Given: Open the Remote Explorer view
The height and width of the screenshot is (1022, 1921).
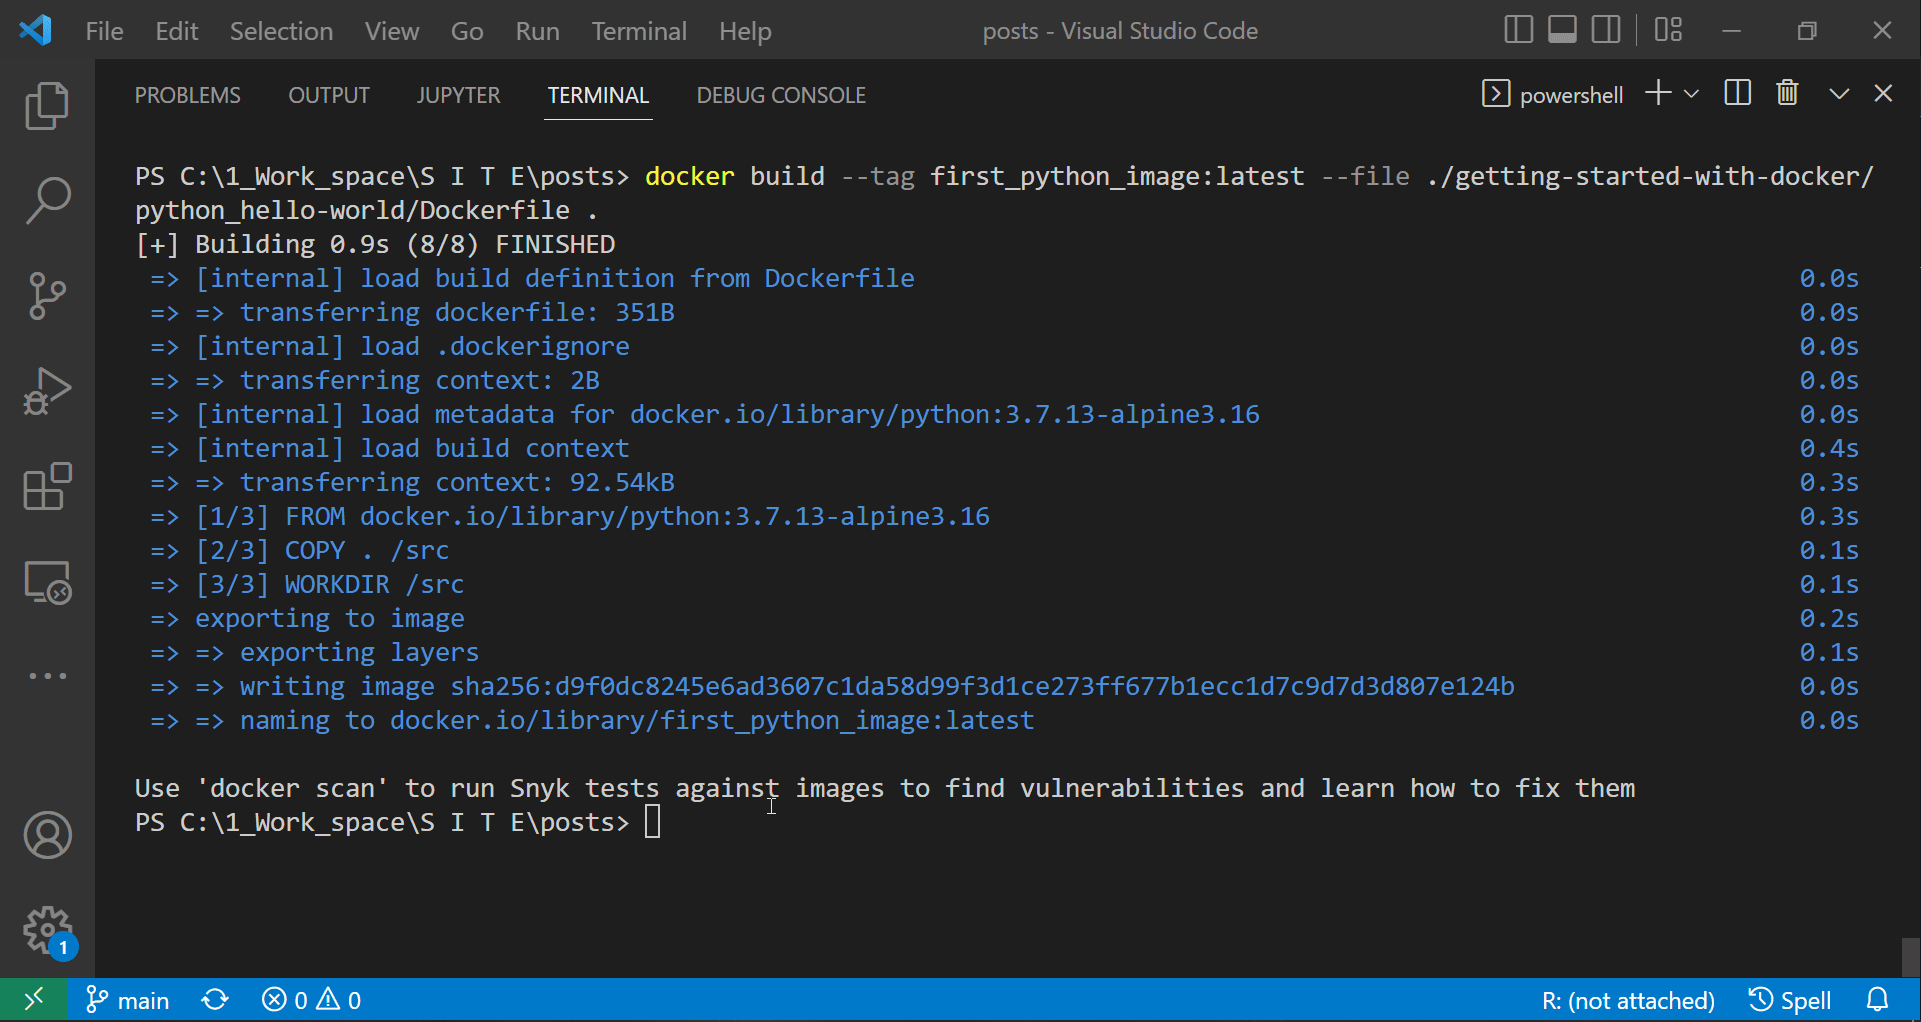Looking at the screenshot, I should [47, 583].
